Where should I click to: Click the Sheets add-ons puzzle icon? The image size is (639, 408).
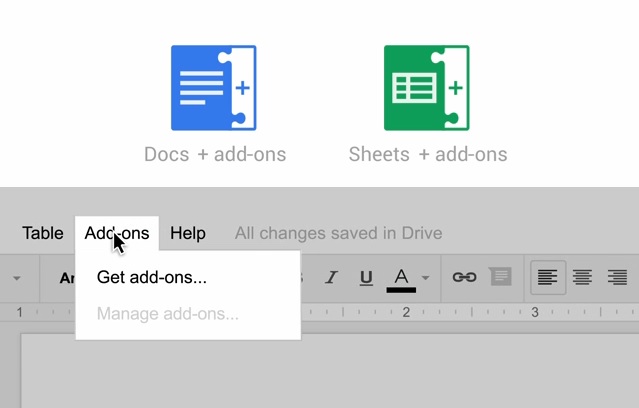point(427,88)
